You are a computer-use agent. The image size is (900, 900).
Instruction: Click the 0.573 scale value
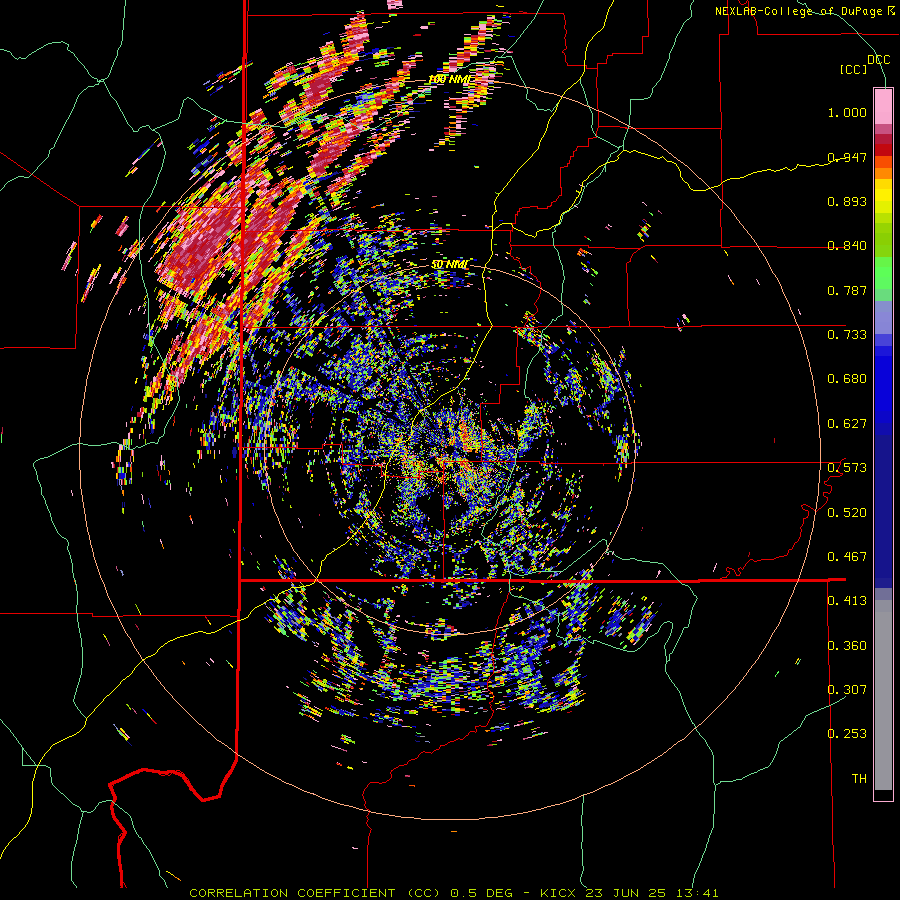(847, 468)
